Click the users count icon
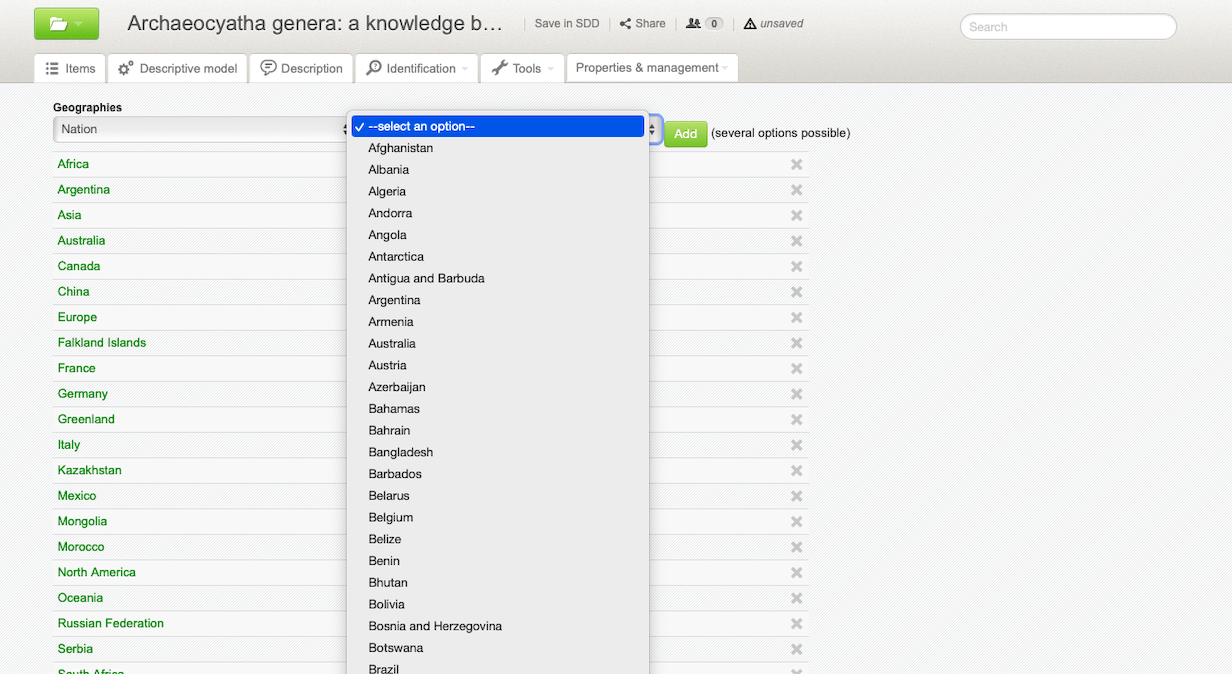Image resolution: width=1232 pixels, height=674 pixels. 693,24
